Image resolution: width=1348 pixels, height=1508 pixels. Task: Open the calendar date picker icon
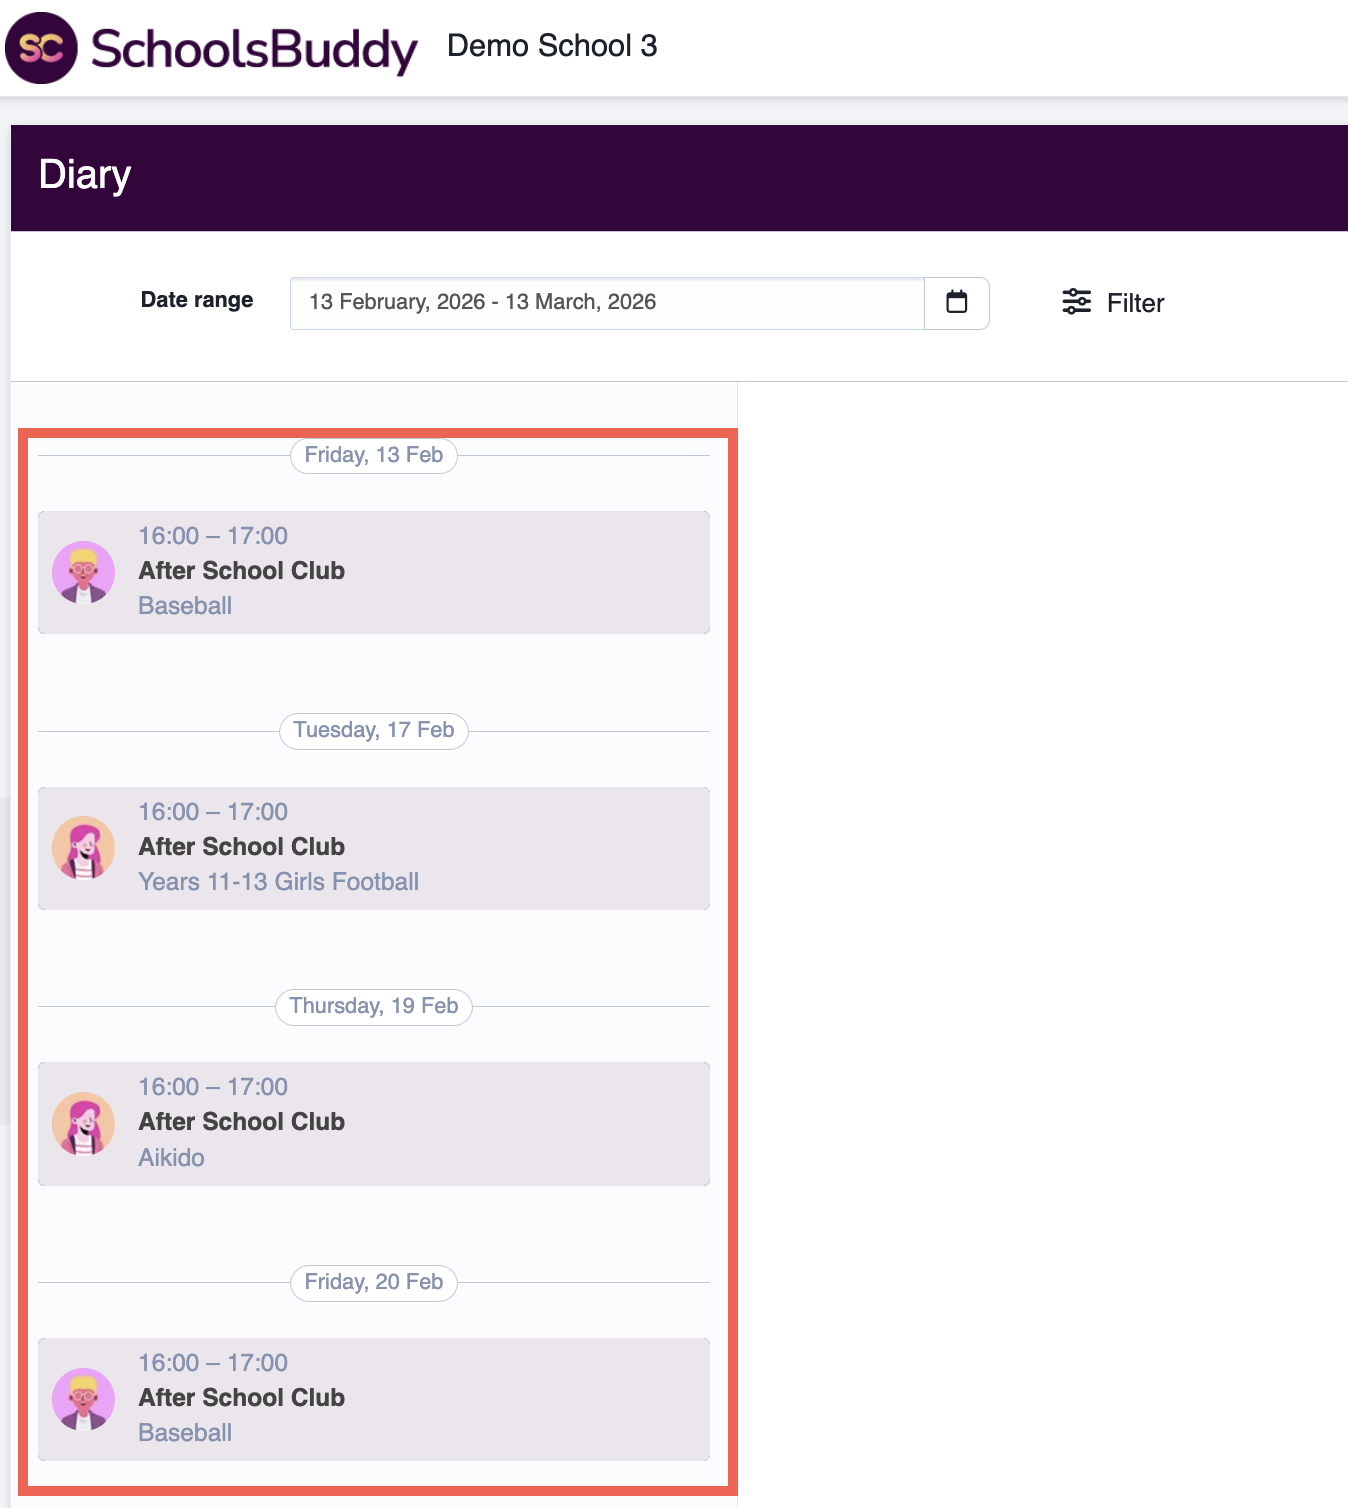956,302
